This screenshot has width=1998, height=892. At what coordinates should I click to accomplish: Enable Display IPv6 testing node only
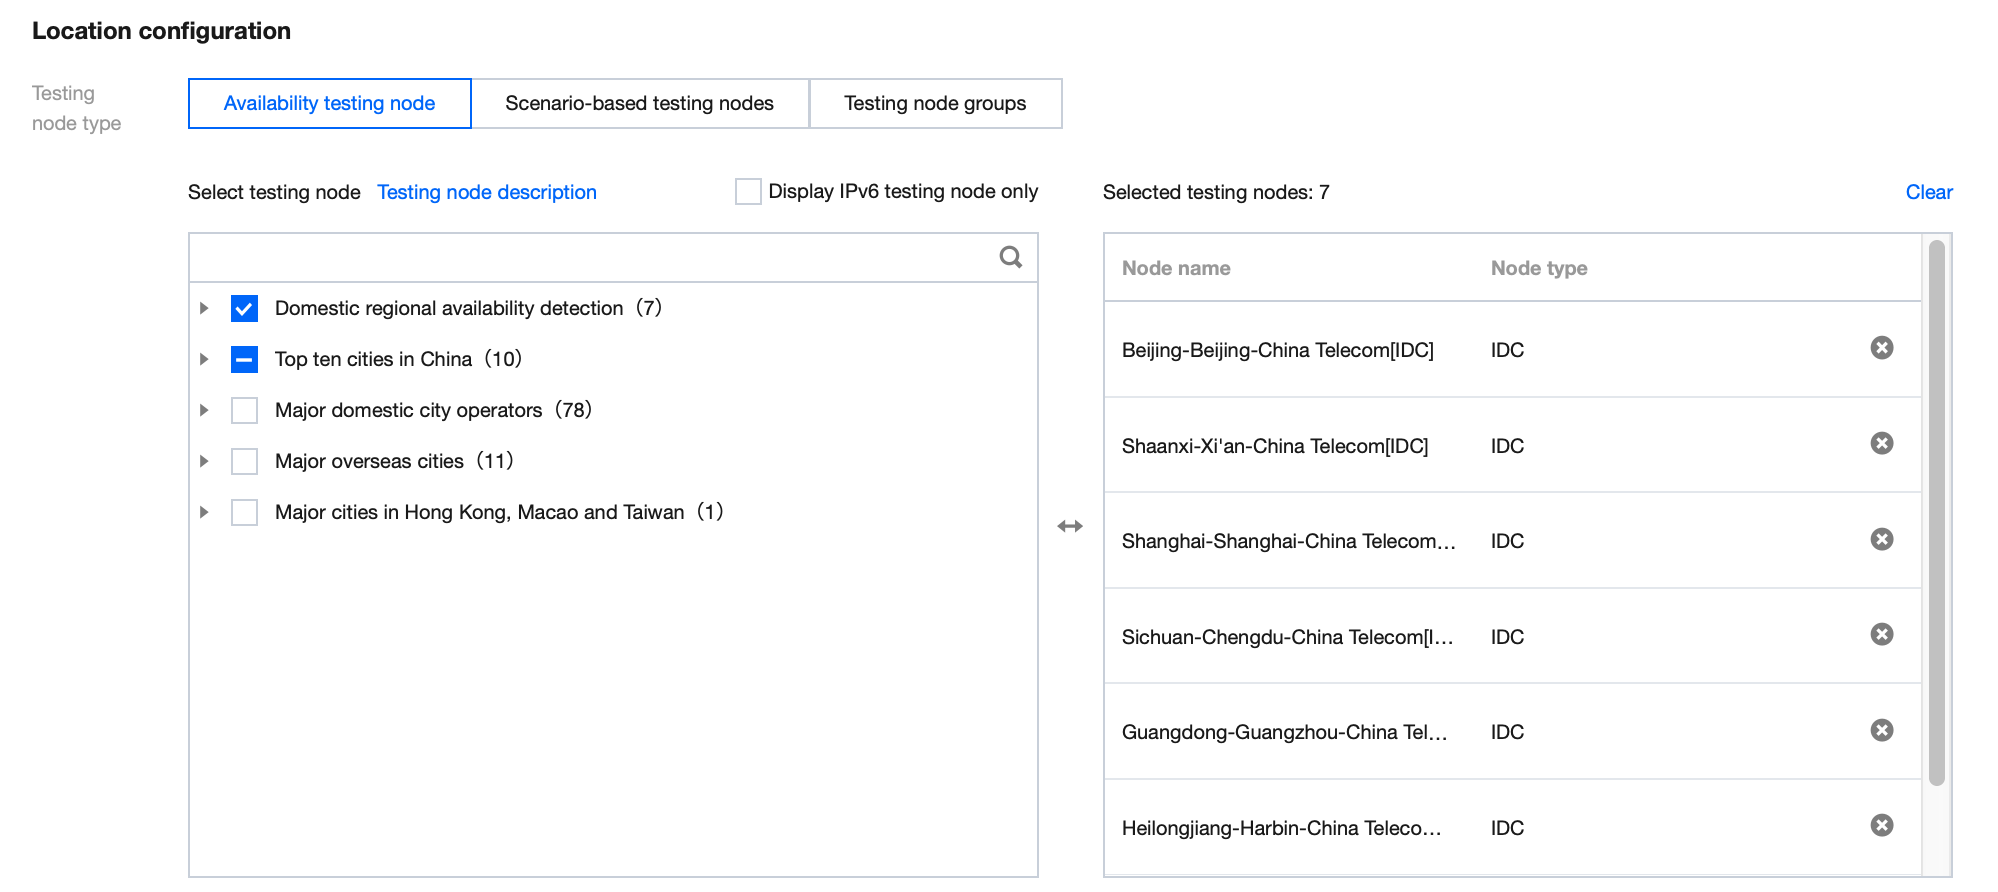[x=748, y=191]
